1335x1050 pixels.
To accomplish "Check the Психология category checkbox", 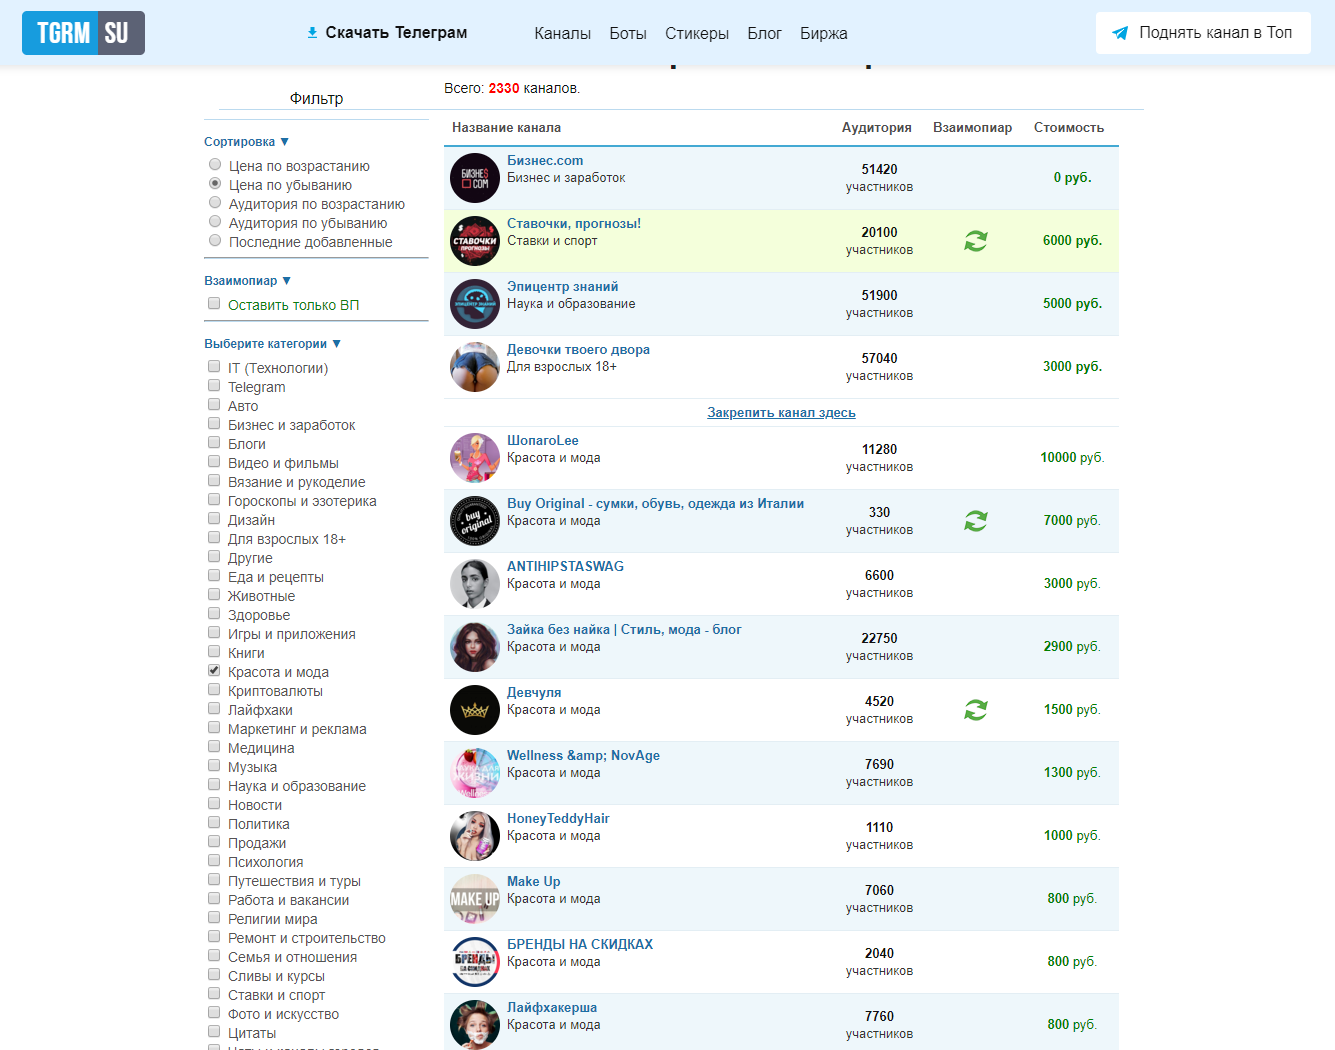I will (x=214, y=860).
